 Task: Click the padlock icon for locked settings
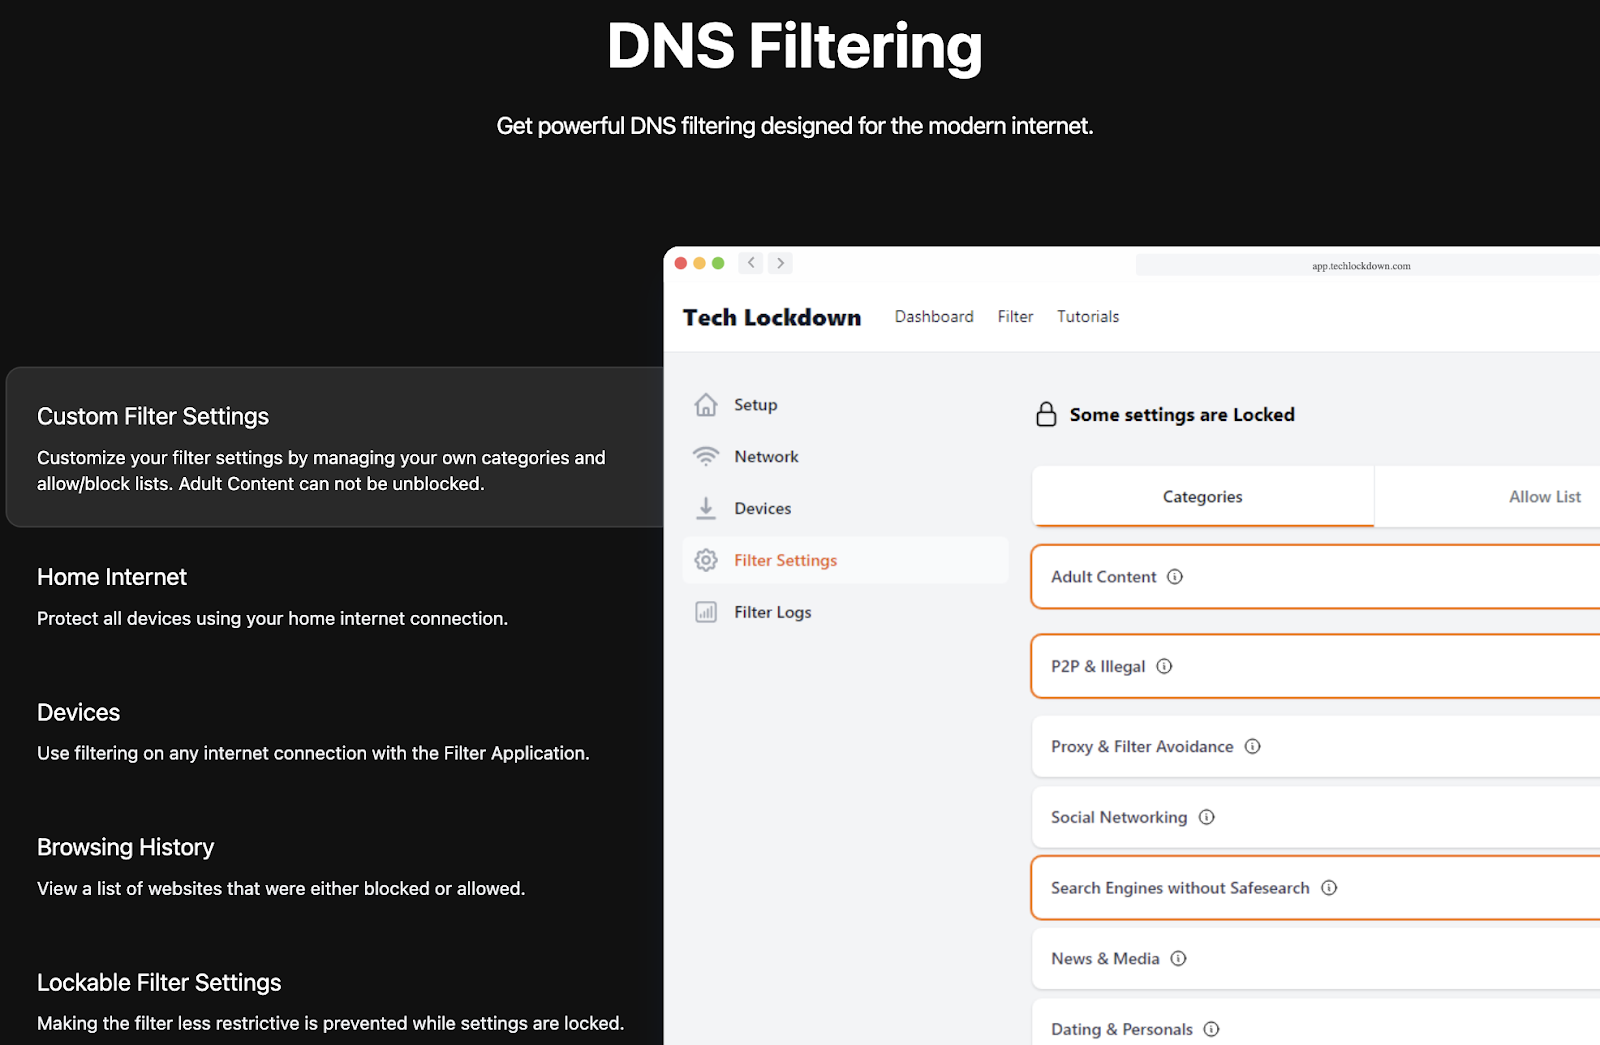pyautogui.click(x=1046, y=415)
